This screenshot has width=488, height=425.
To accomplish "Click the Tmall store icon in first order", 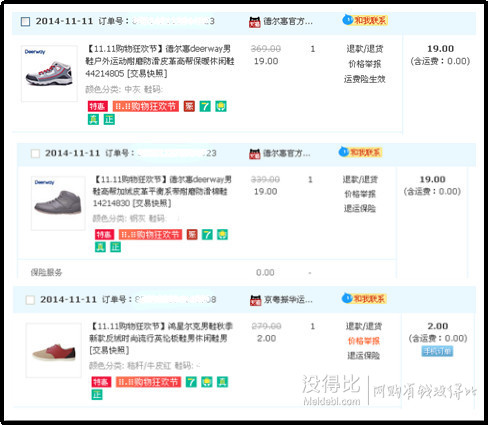I will (255, 22).
